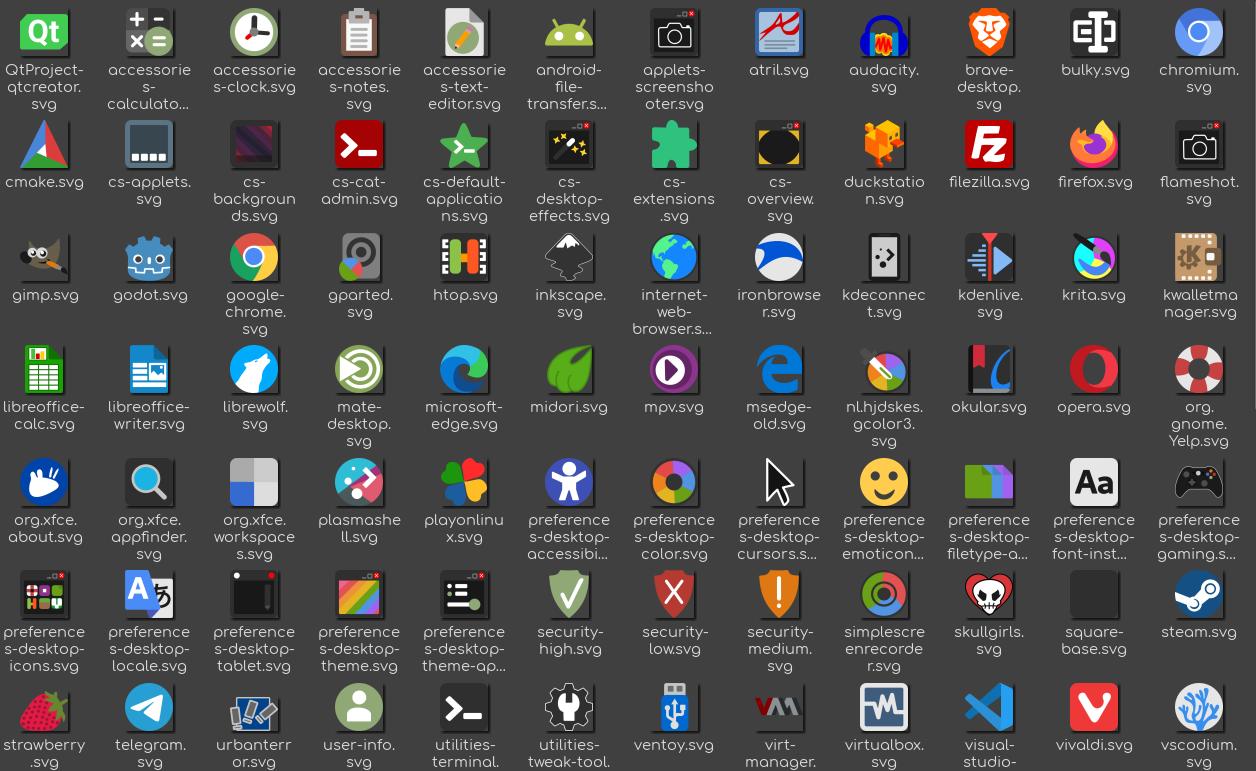Click the "square-base.svg" file name

point(1094,641)
